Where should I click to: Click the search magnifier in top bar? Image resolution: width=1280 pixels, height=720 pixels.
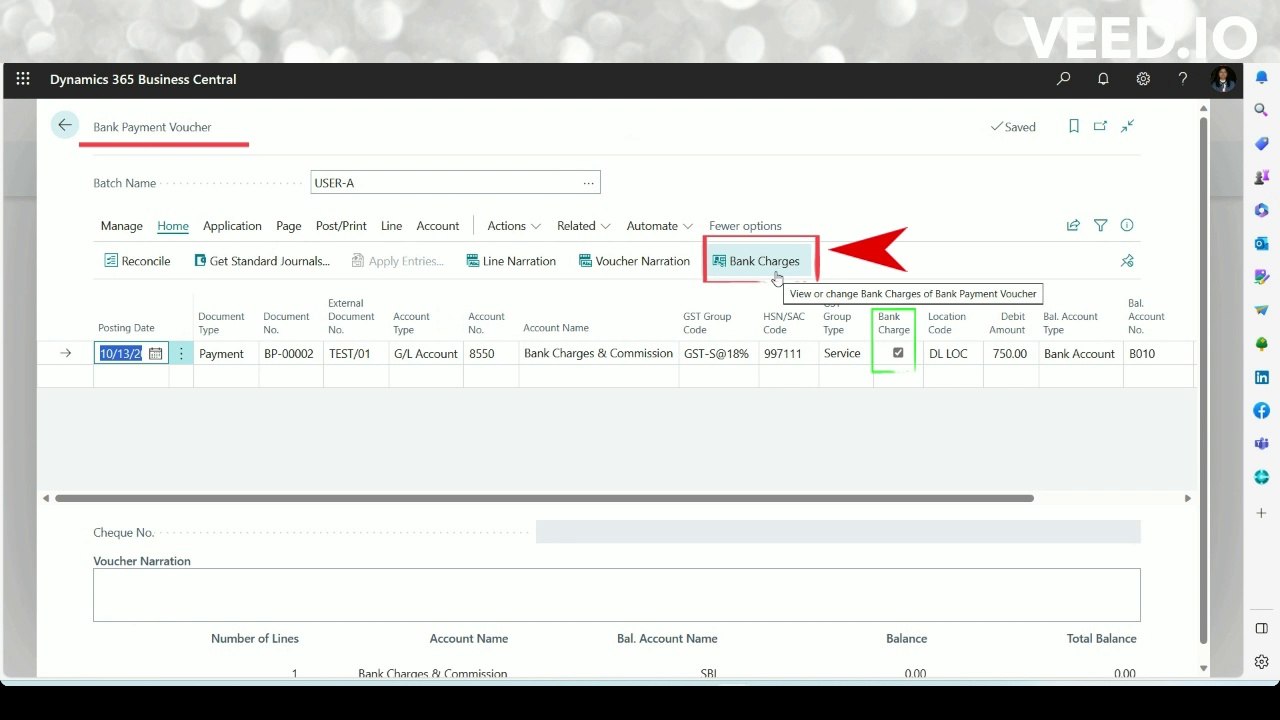1063,79
